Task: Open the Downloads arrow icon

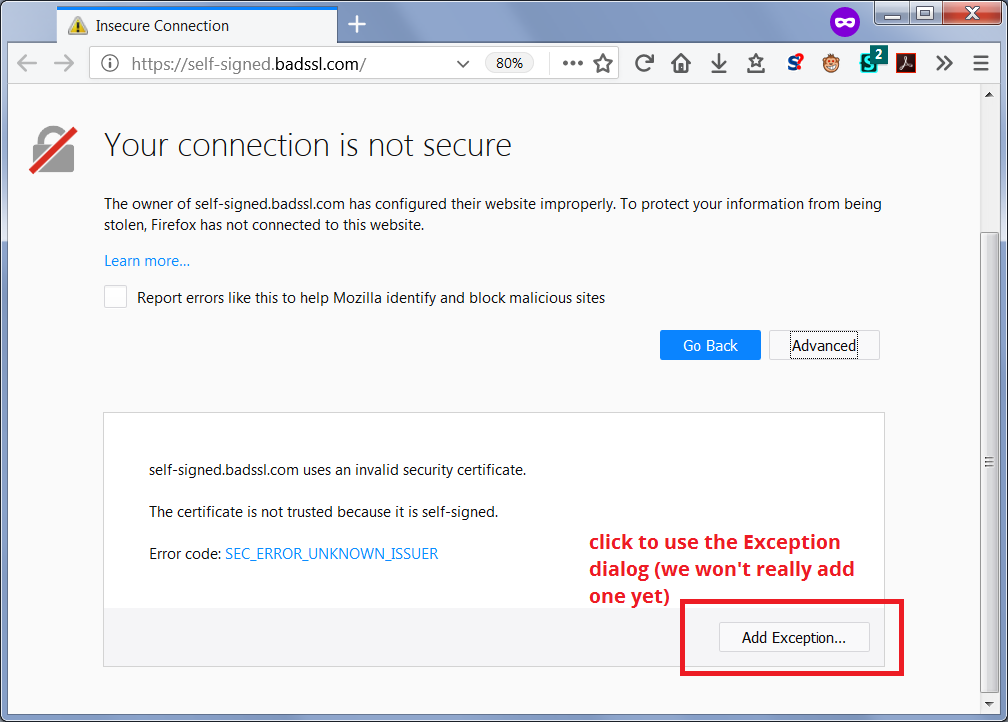Action: (x=719, y=63)
